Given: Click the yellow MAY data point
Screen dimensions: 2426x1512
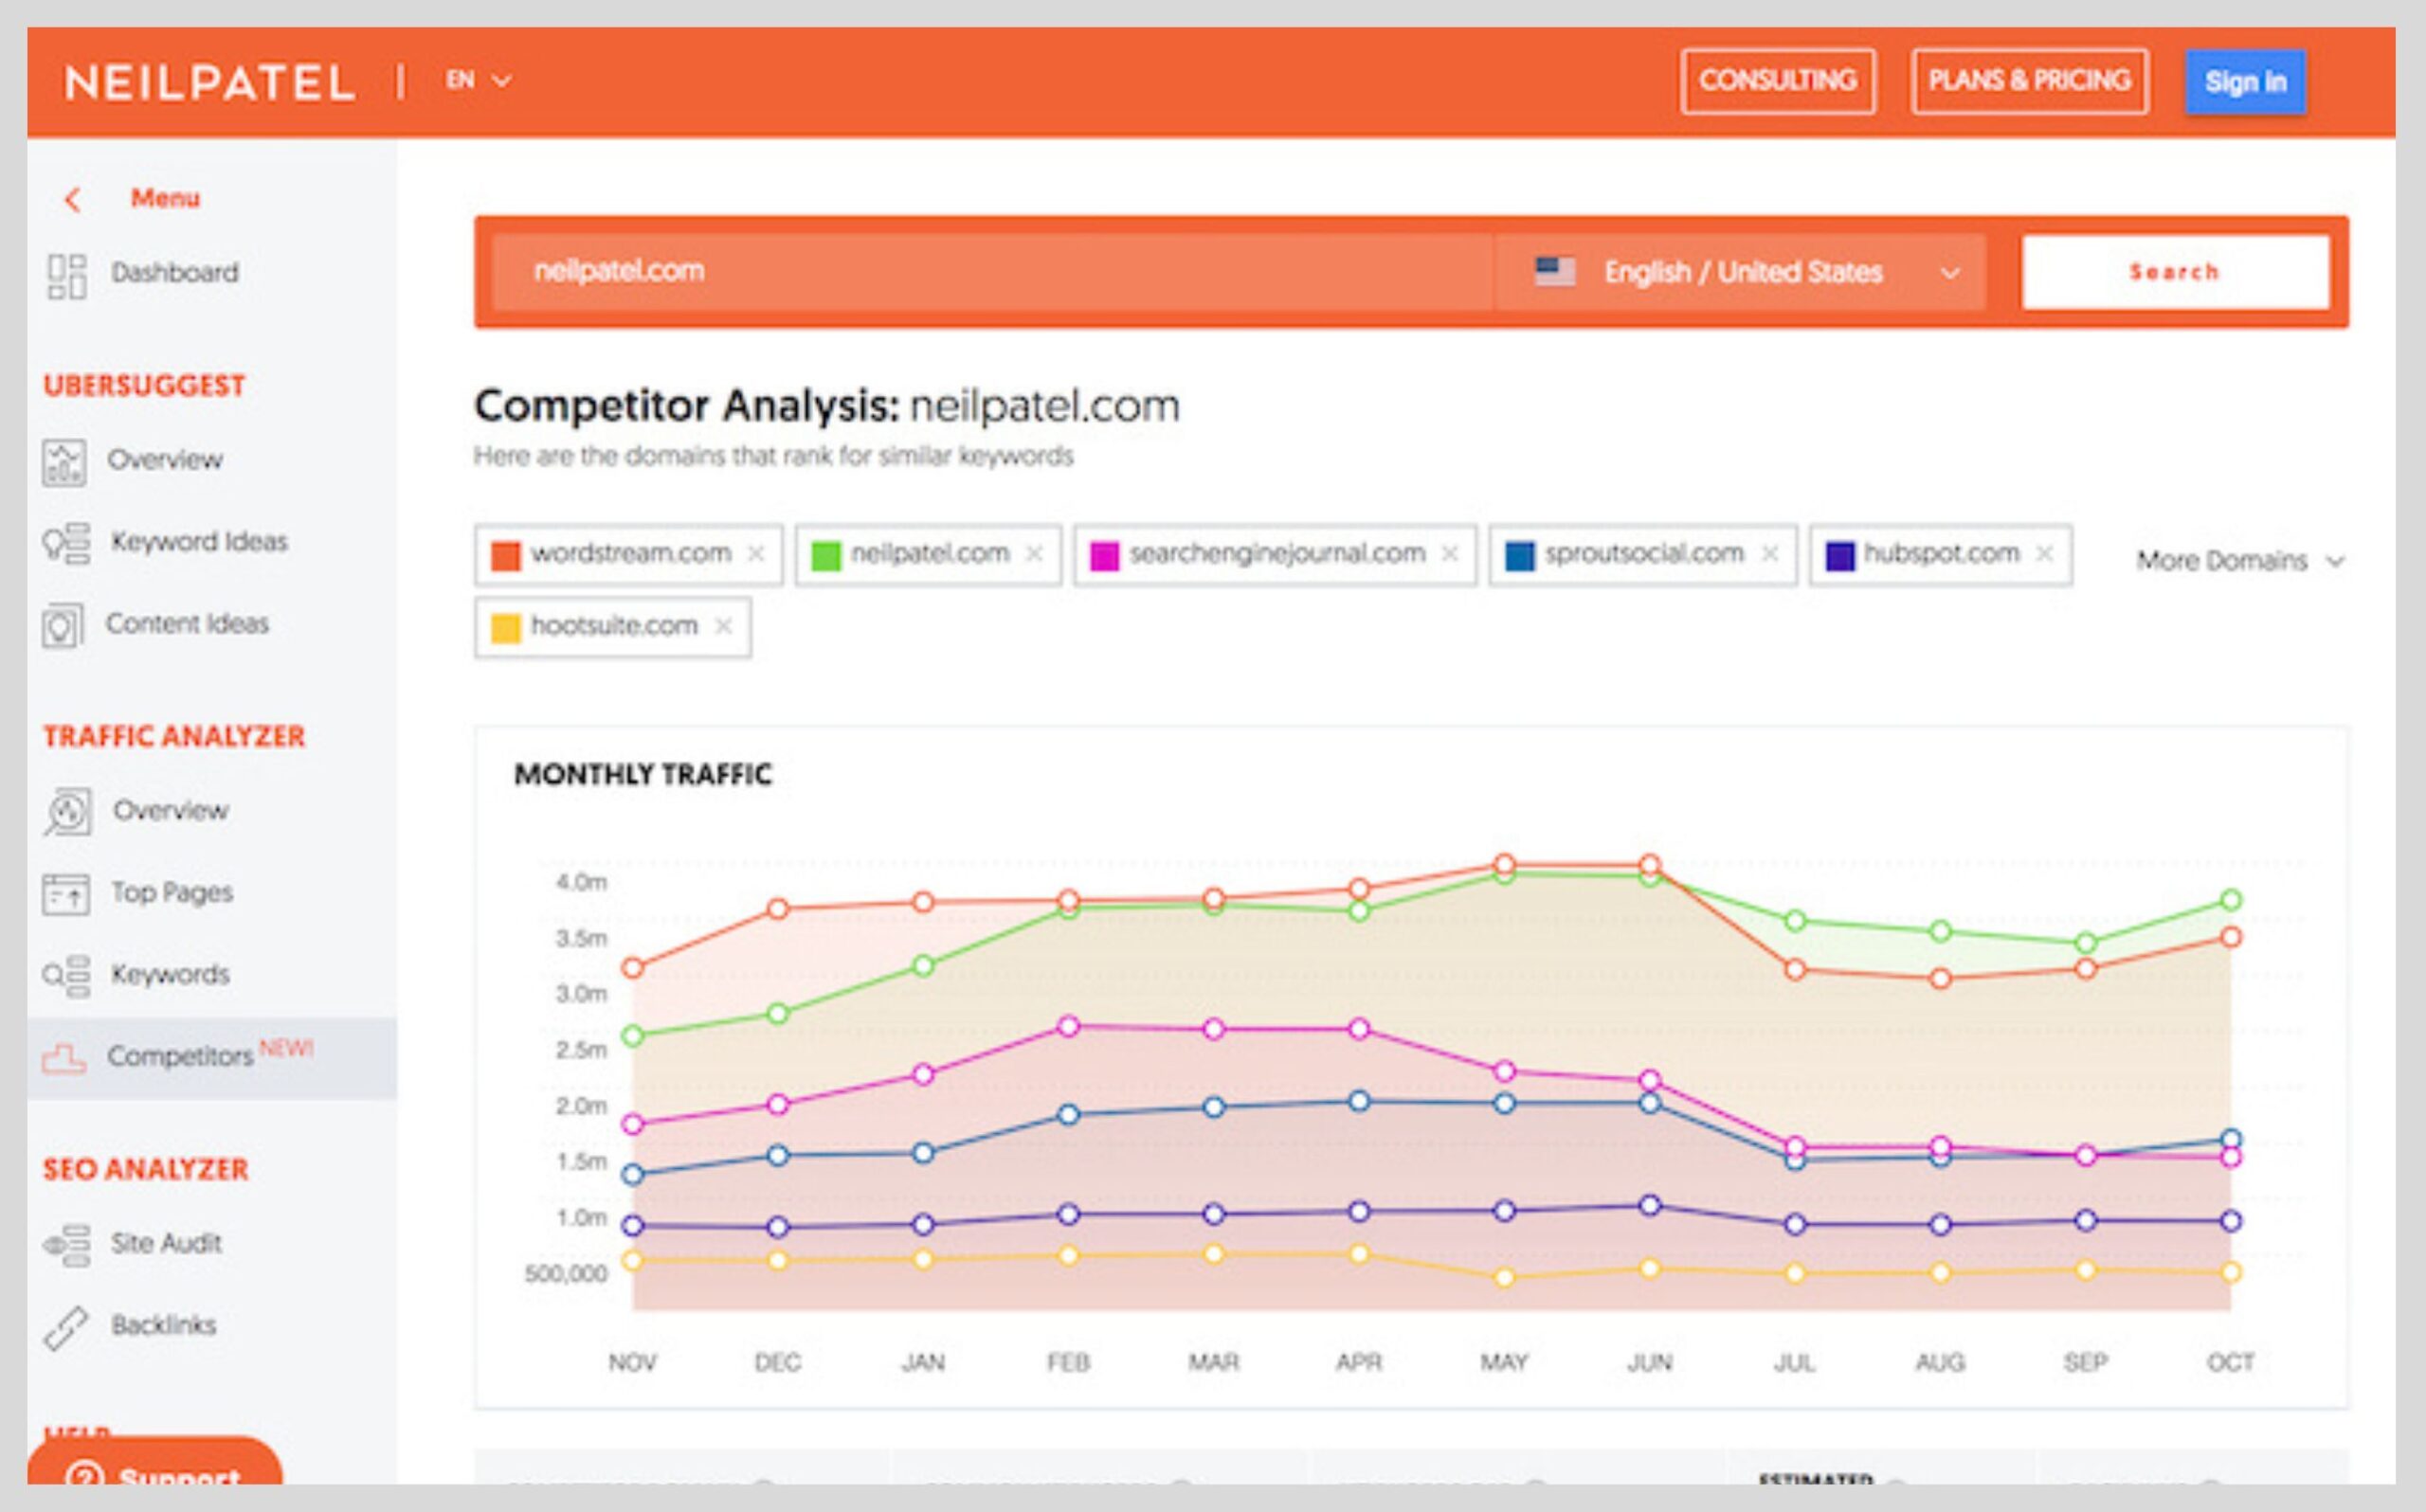Looking at the screenshot, I should pyautogui.click(x=1504, y=1277).
